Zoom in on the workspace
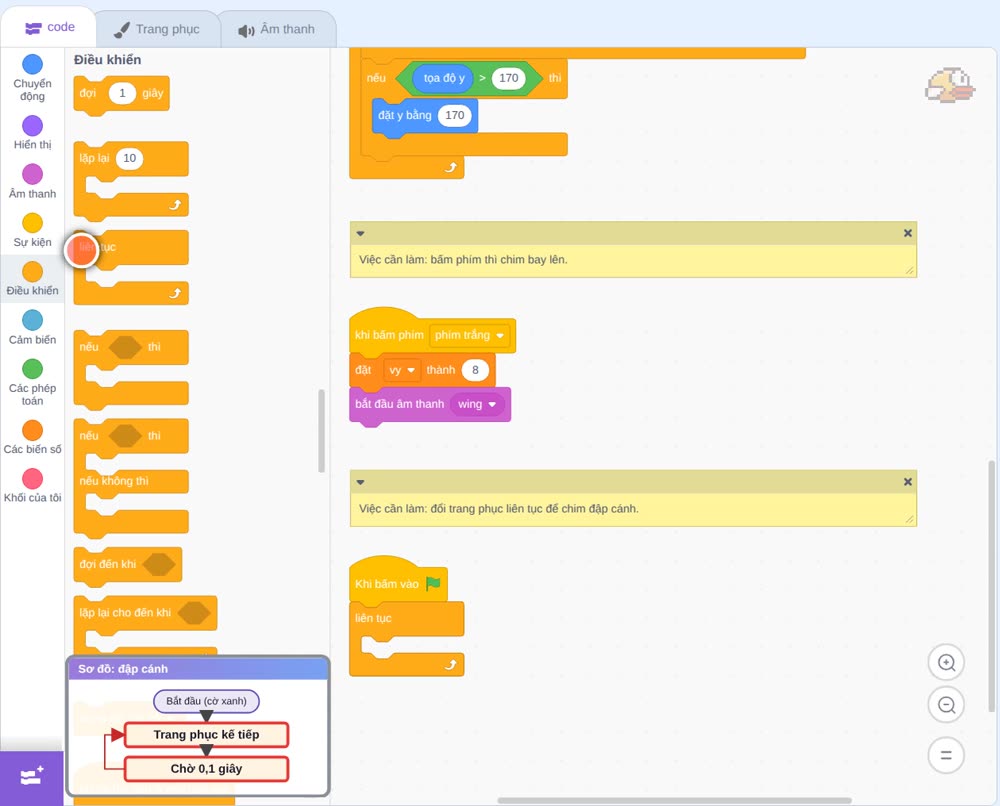1000x806 pixels. pos(946,663)
